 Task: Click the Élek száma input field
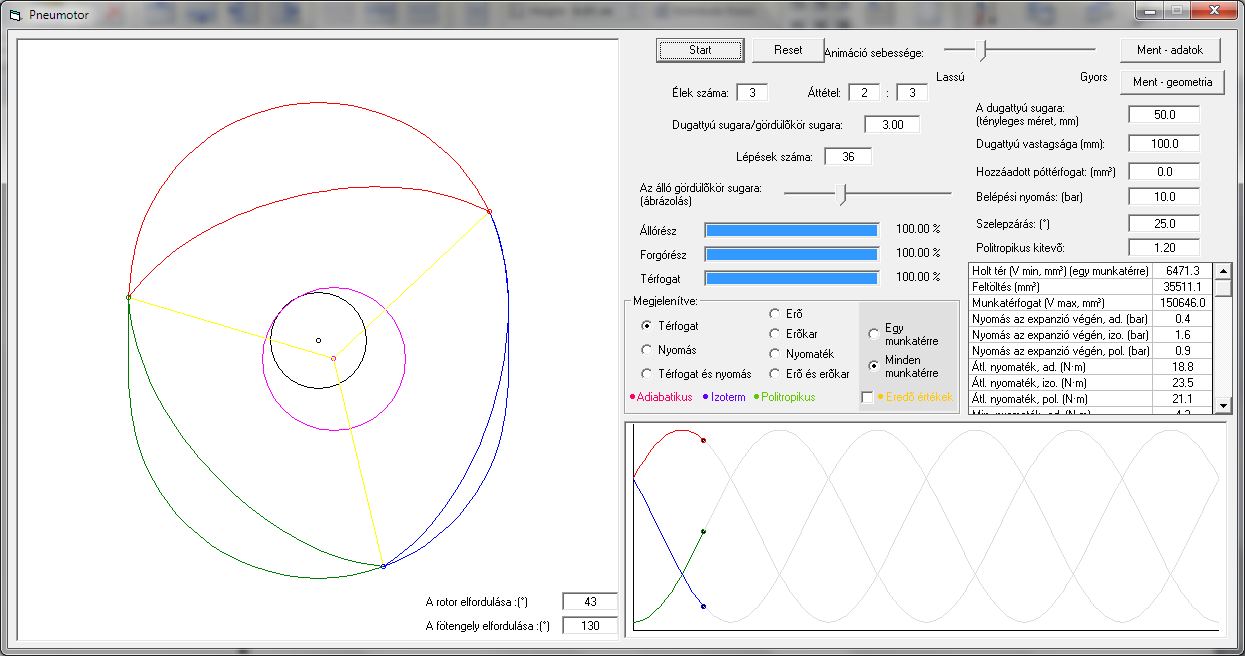752,93
